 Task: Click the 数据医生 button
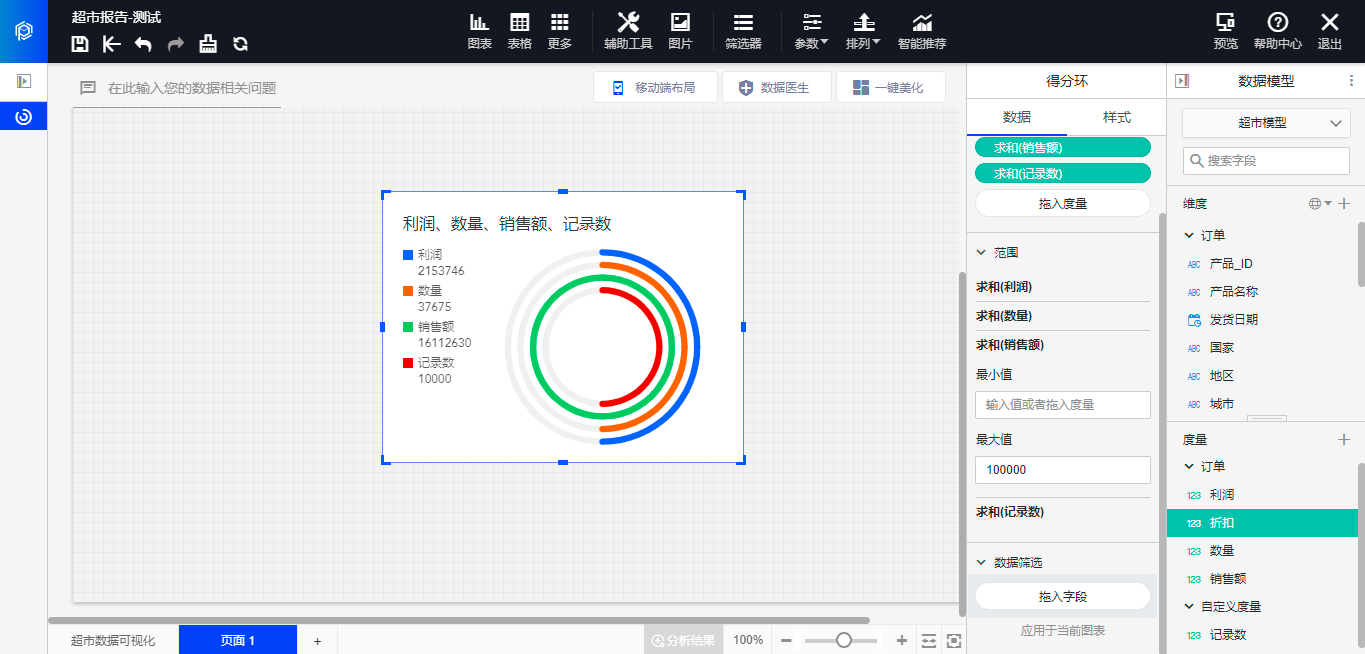pos(777,88)
